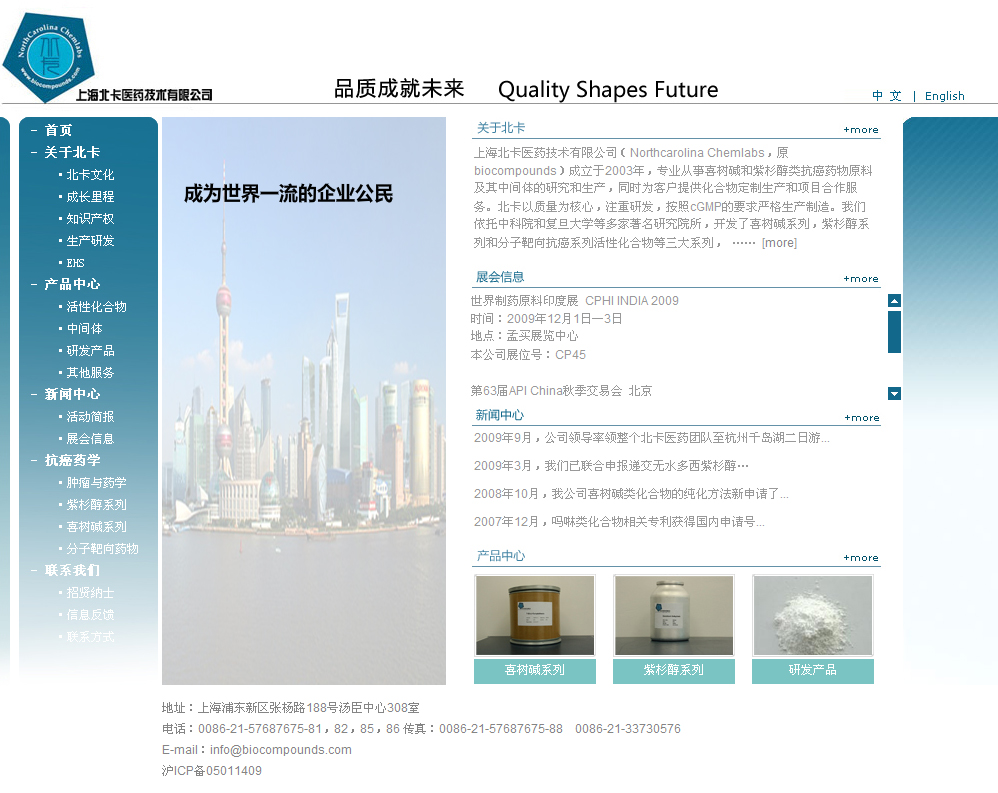Click the exhibition box scrollbar thumb
The image size is (998, 793).
coord(894,332)
